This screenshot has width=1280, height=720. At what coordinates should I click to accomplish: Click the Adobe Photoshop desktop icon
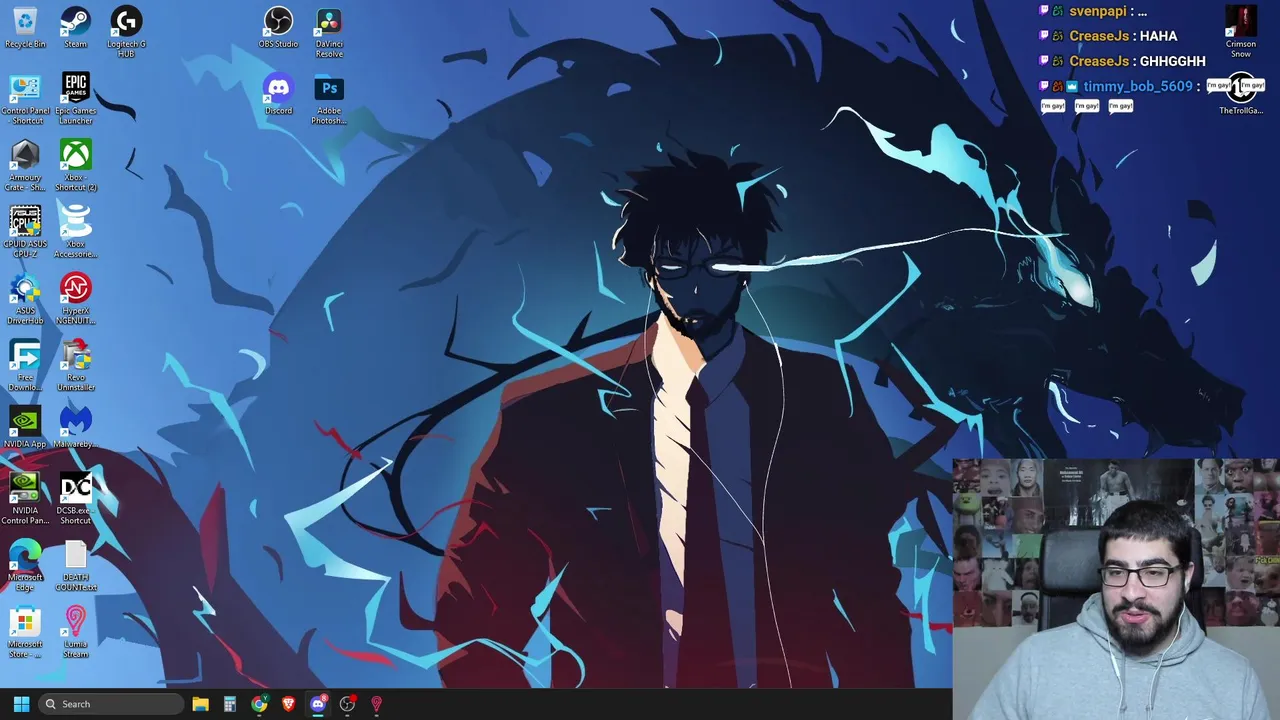[x=329, y=99]
